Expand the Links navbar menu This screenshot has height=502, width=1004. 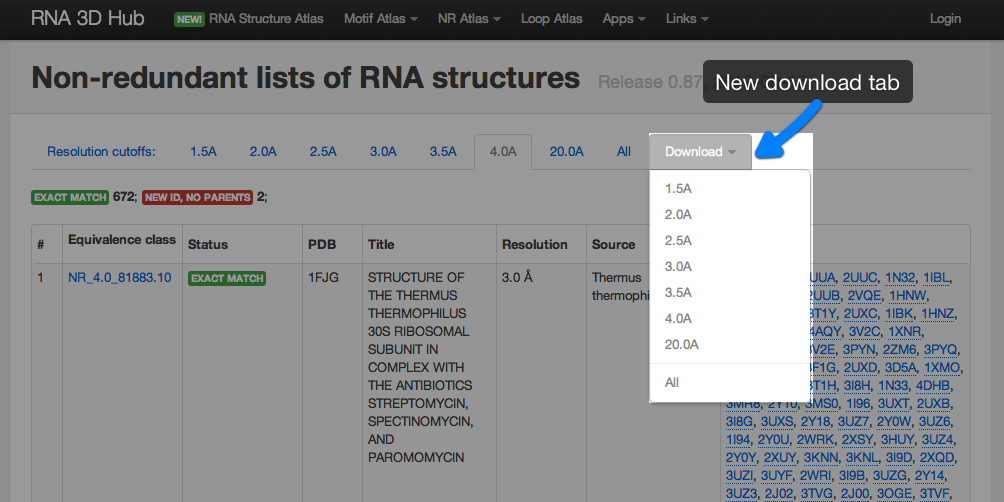(687, 19)
